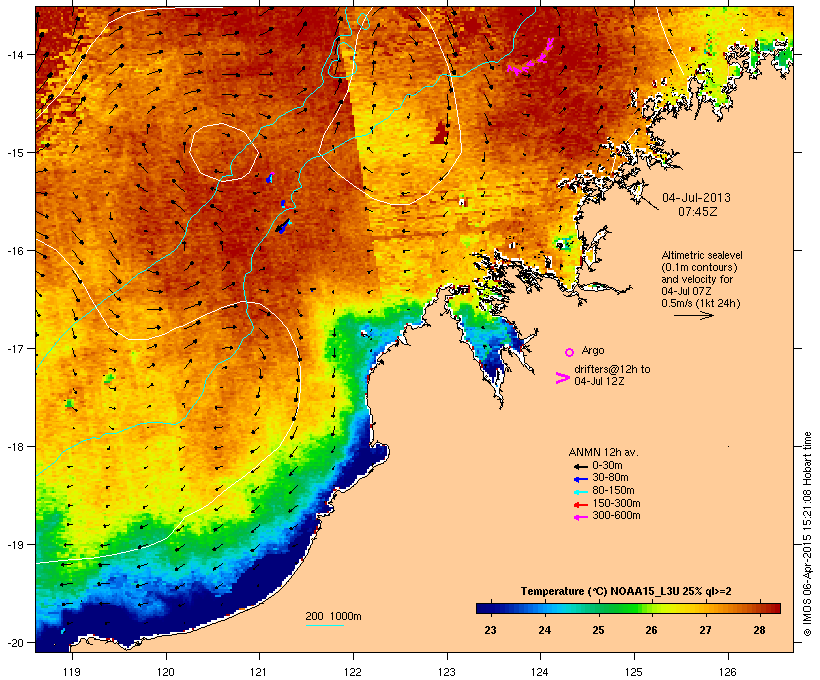Click the '(0.1m contours)' text
Image resolution: width=820 pixels, height=680 pixels.
[699, 267]
